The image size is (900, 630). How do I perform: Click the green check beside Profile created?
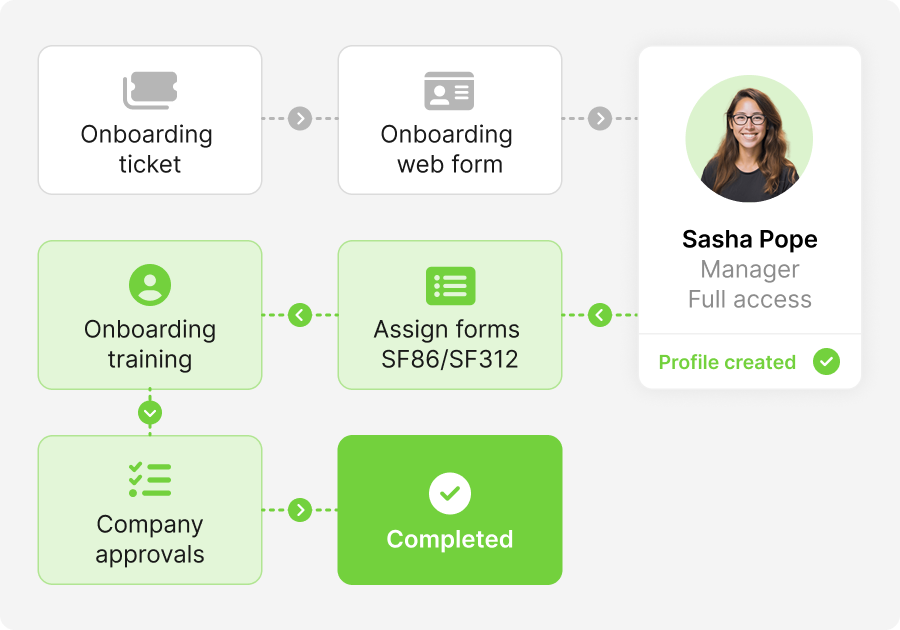[826, 362]
